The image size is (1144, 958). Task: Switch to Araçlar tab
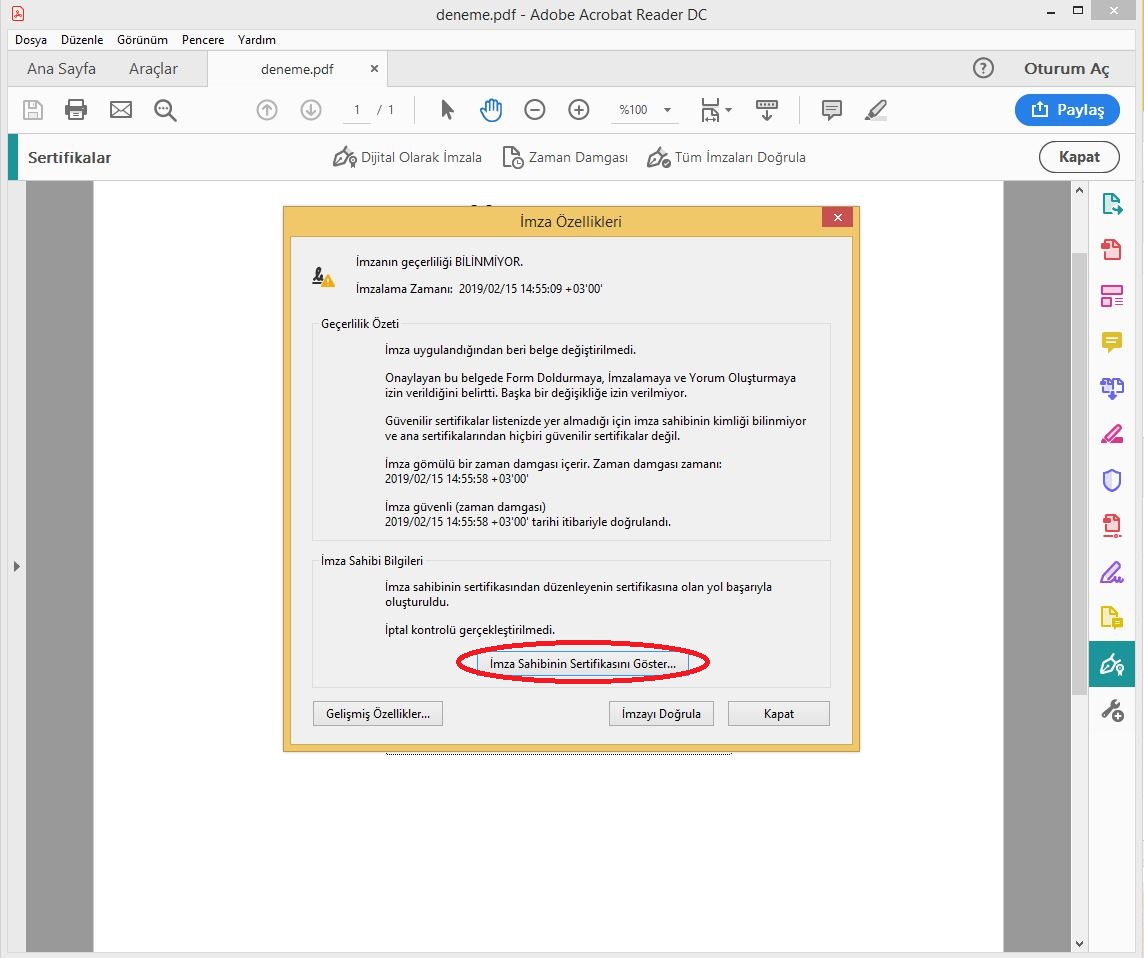[153, 69]
